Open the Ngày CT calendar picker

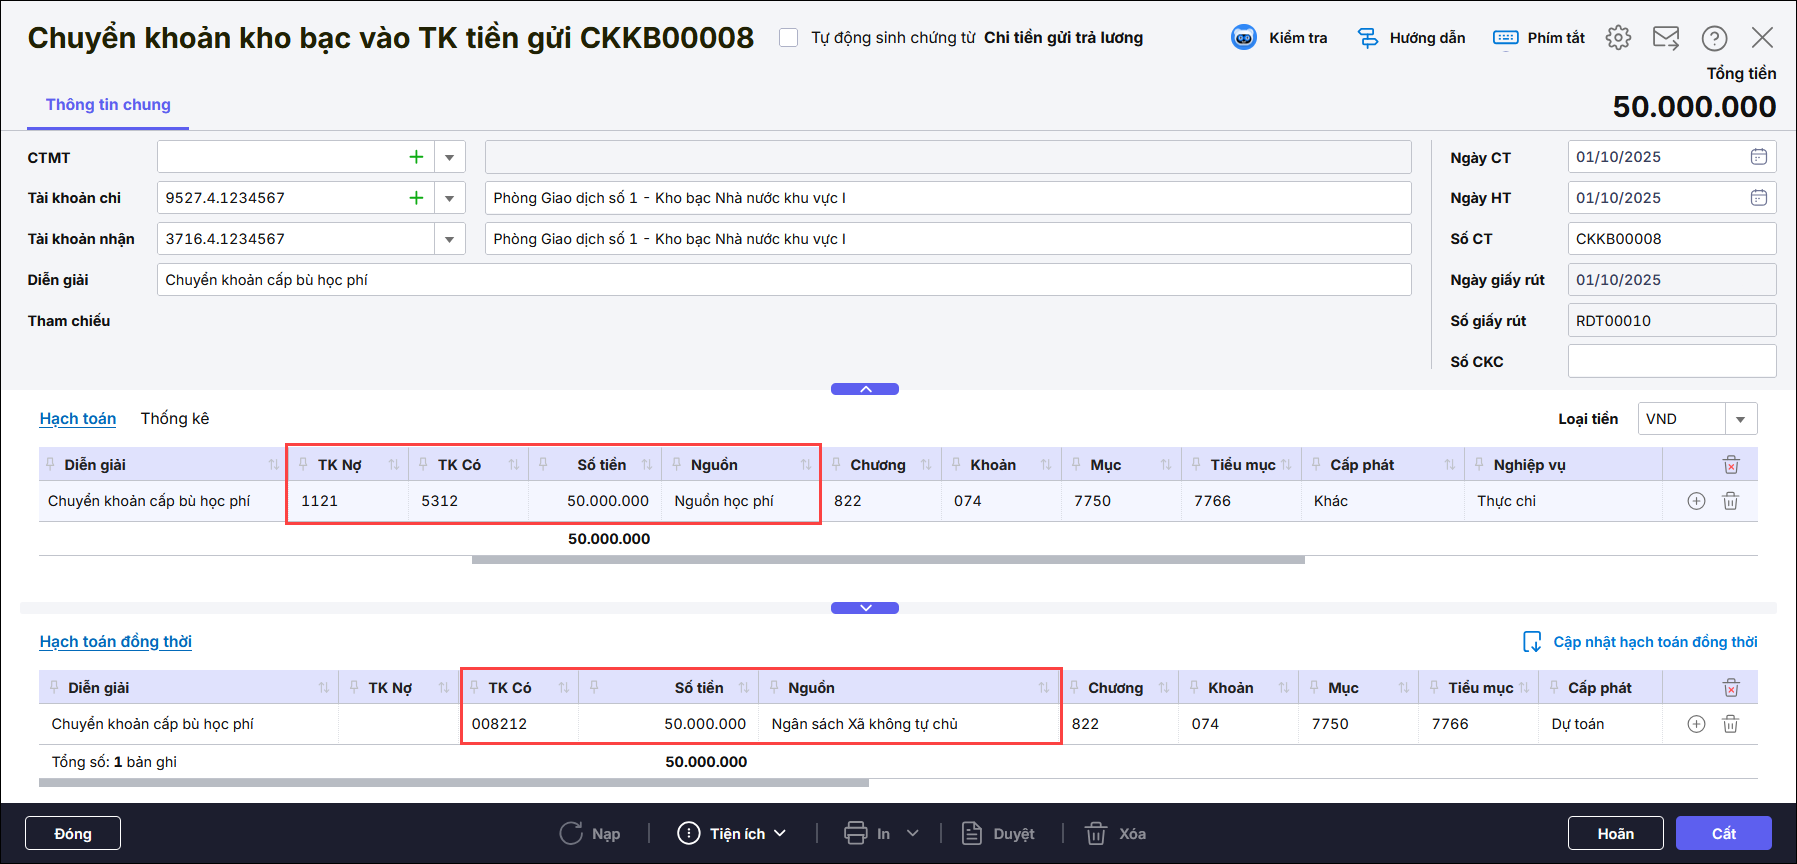tap(1758, 157)
